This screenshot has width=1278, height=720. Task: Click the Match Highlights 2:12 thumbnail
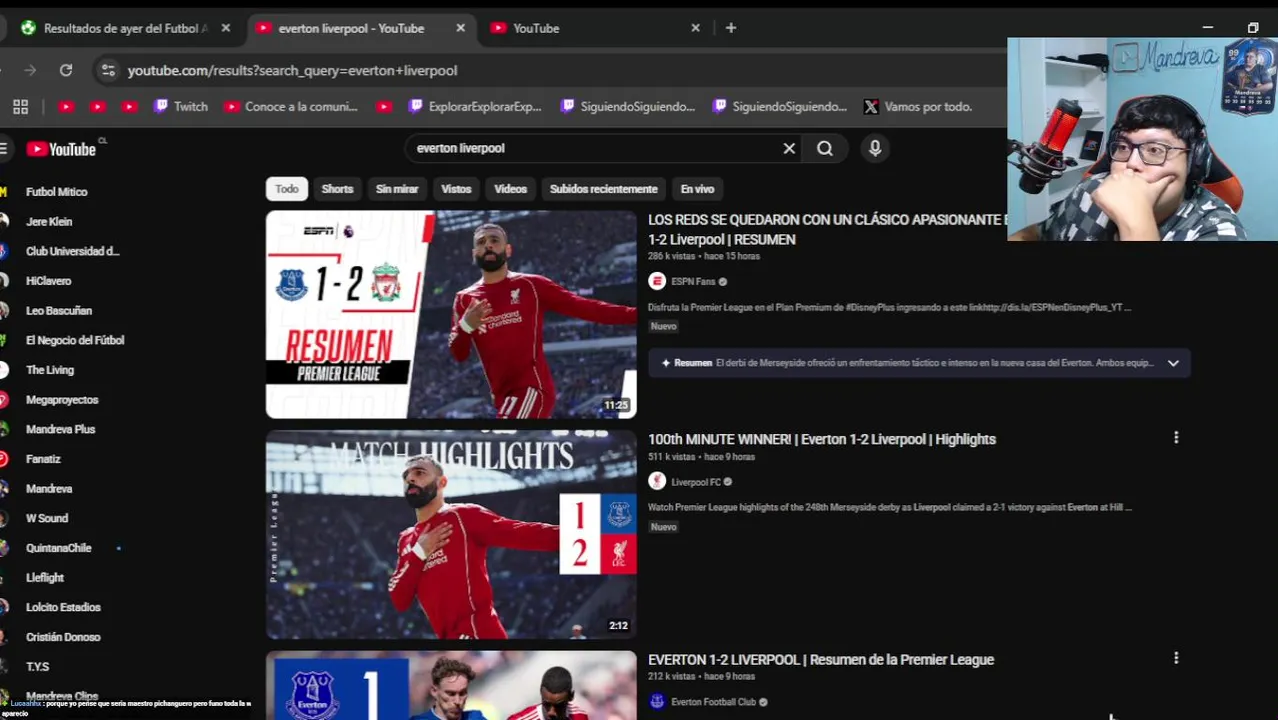[x=451, y=535]
